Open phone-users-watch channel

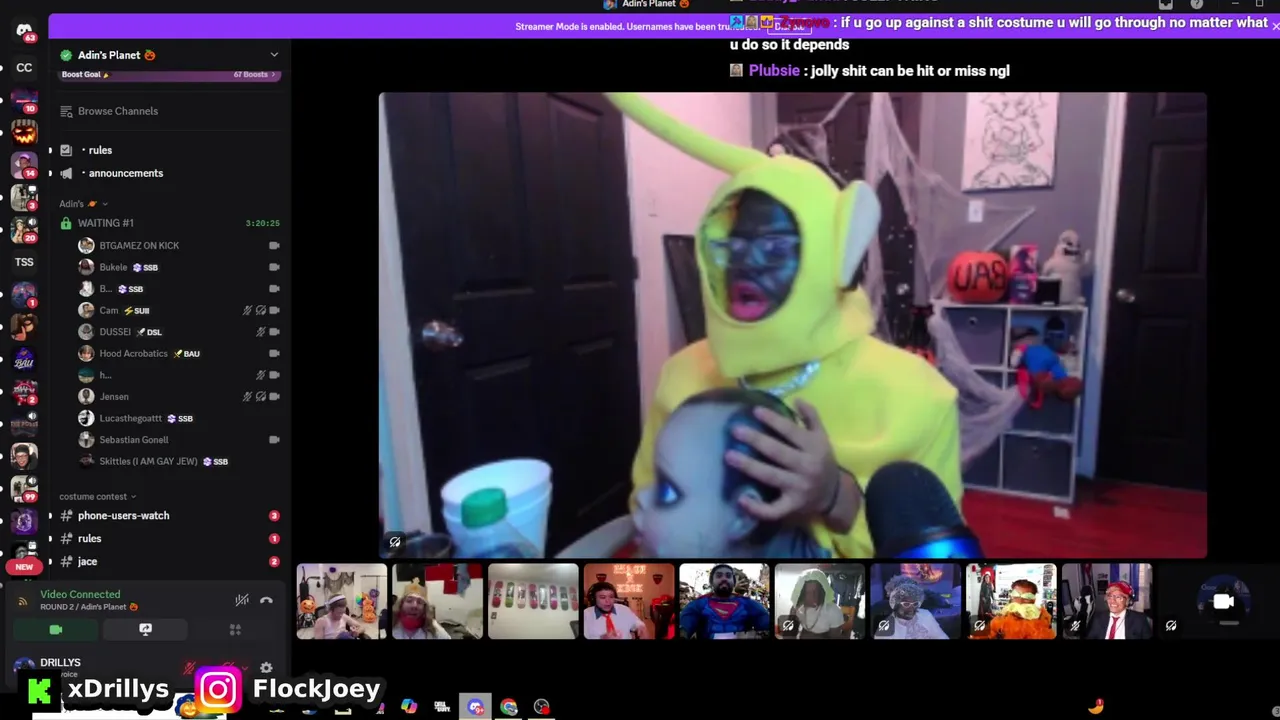click(124, 516)
